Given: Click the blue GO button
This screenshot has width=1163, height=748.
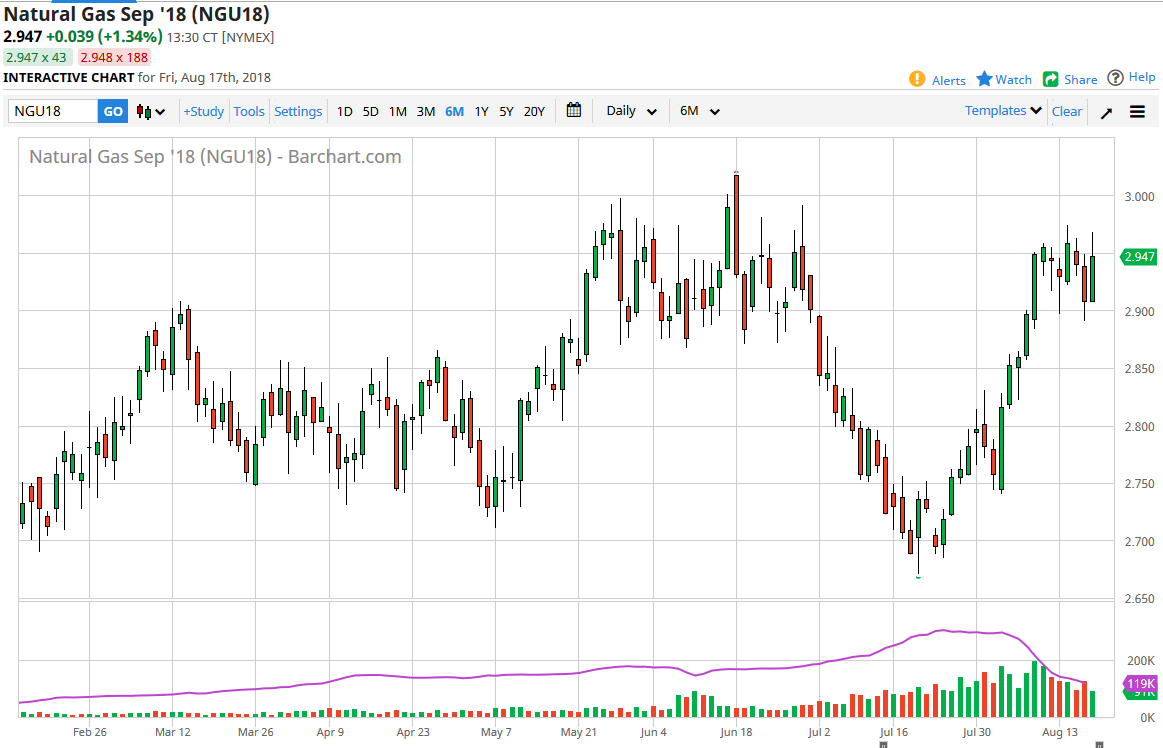Looking at the screenshot, I should [x=113, y=111].
